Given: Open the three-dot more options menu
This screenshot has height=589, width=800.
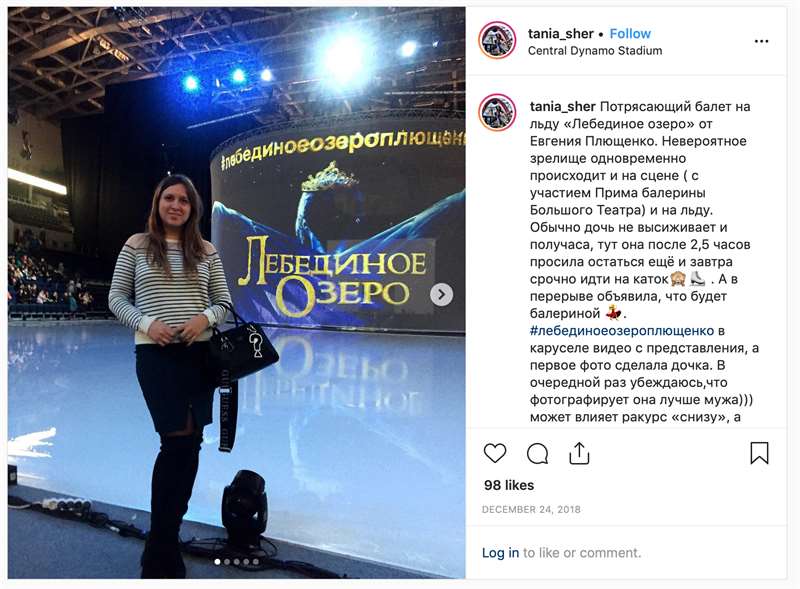Looking at the screenshot, I should [761, 41].
